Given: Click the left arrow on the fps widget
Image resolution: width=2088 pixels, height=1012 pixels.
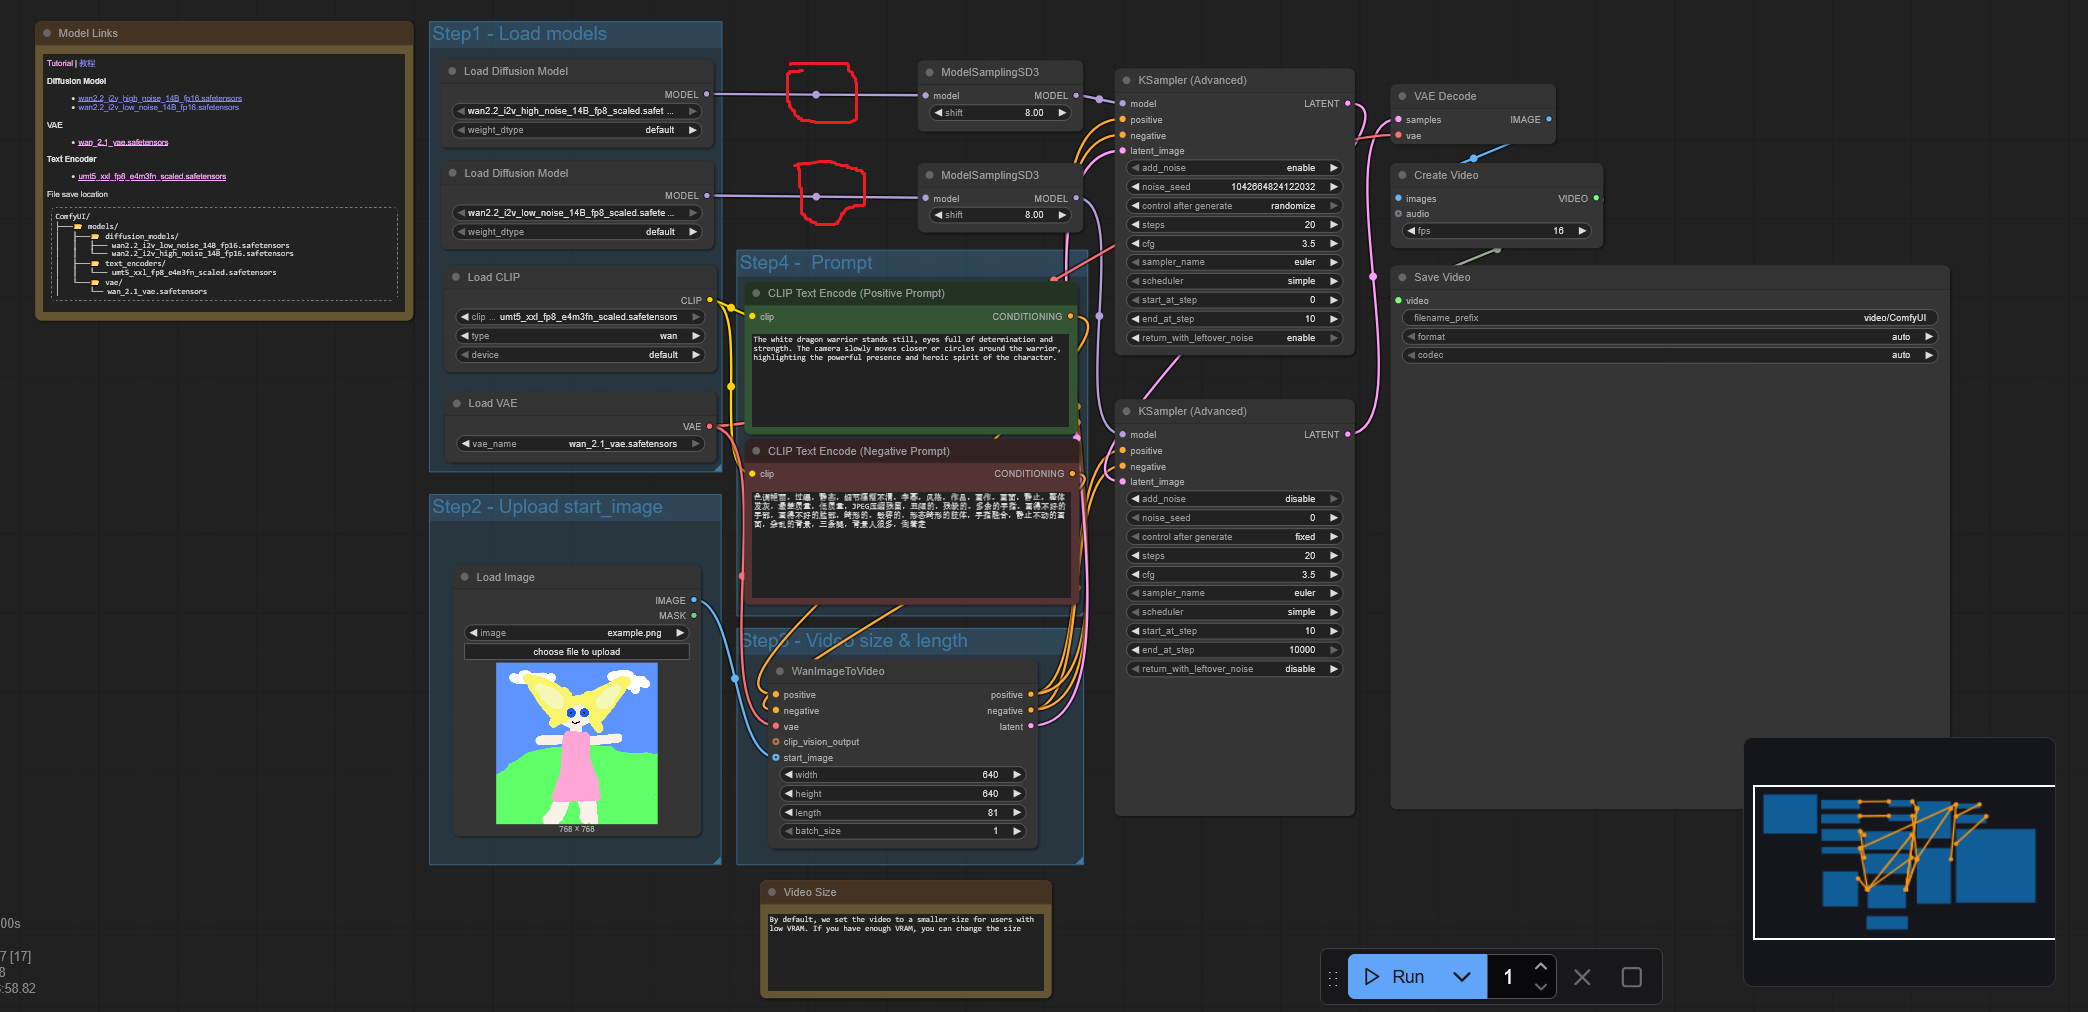Looking at the screenshot, I should point(1411,231).
